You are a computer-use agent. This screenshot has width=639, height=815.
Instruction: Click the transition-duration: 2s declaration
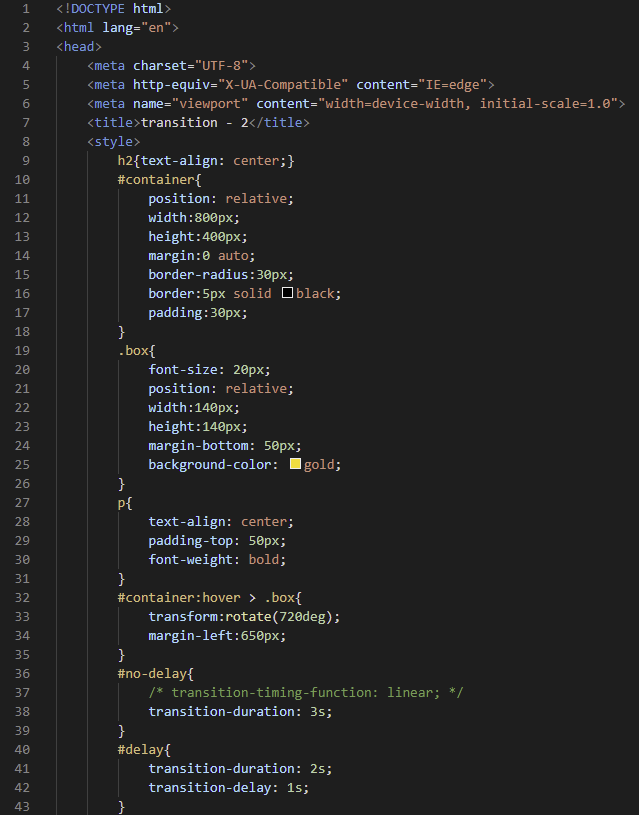(240, 769)
